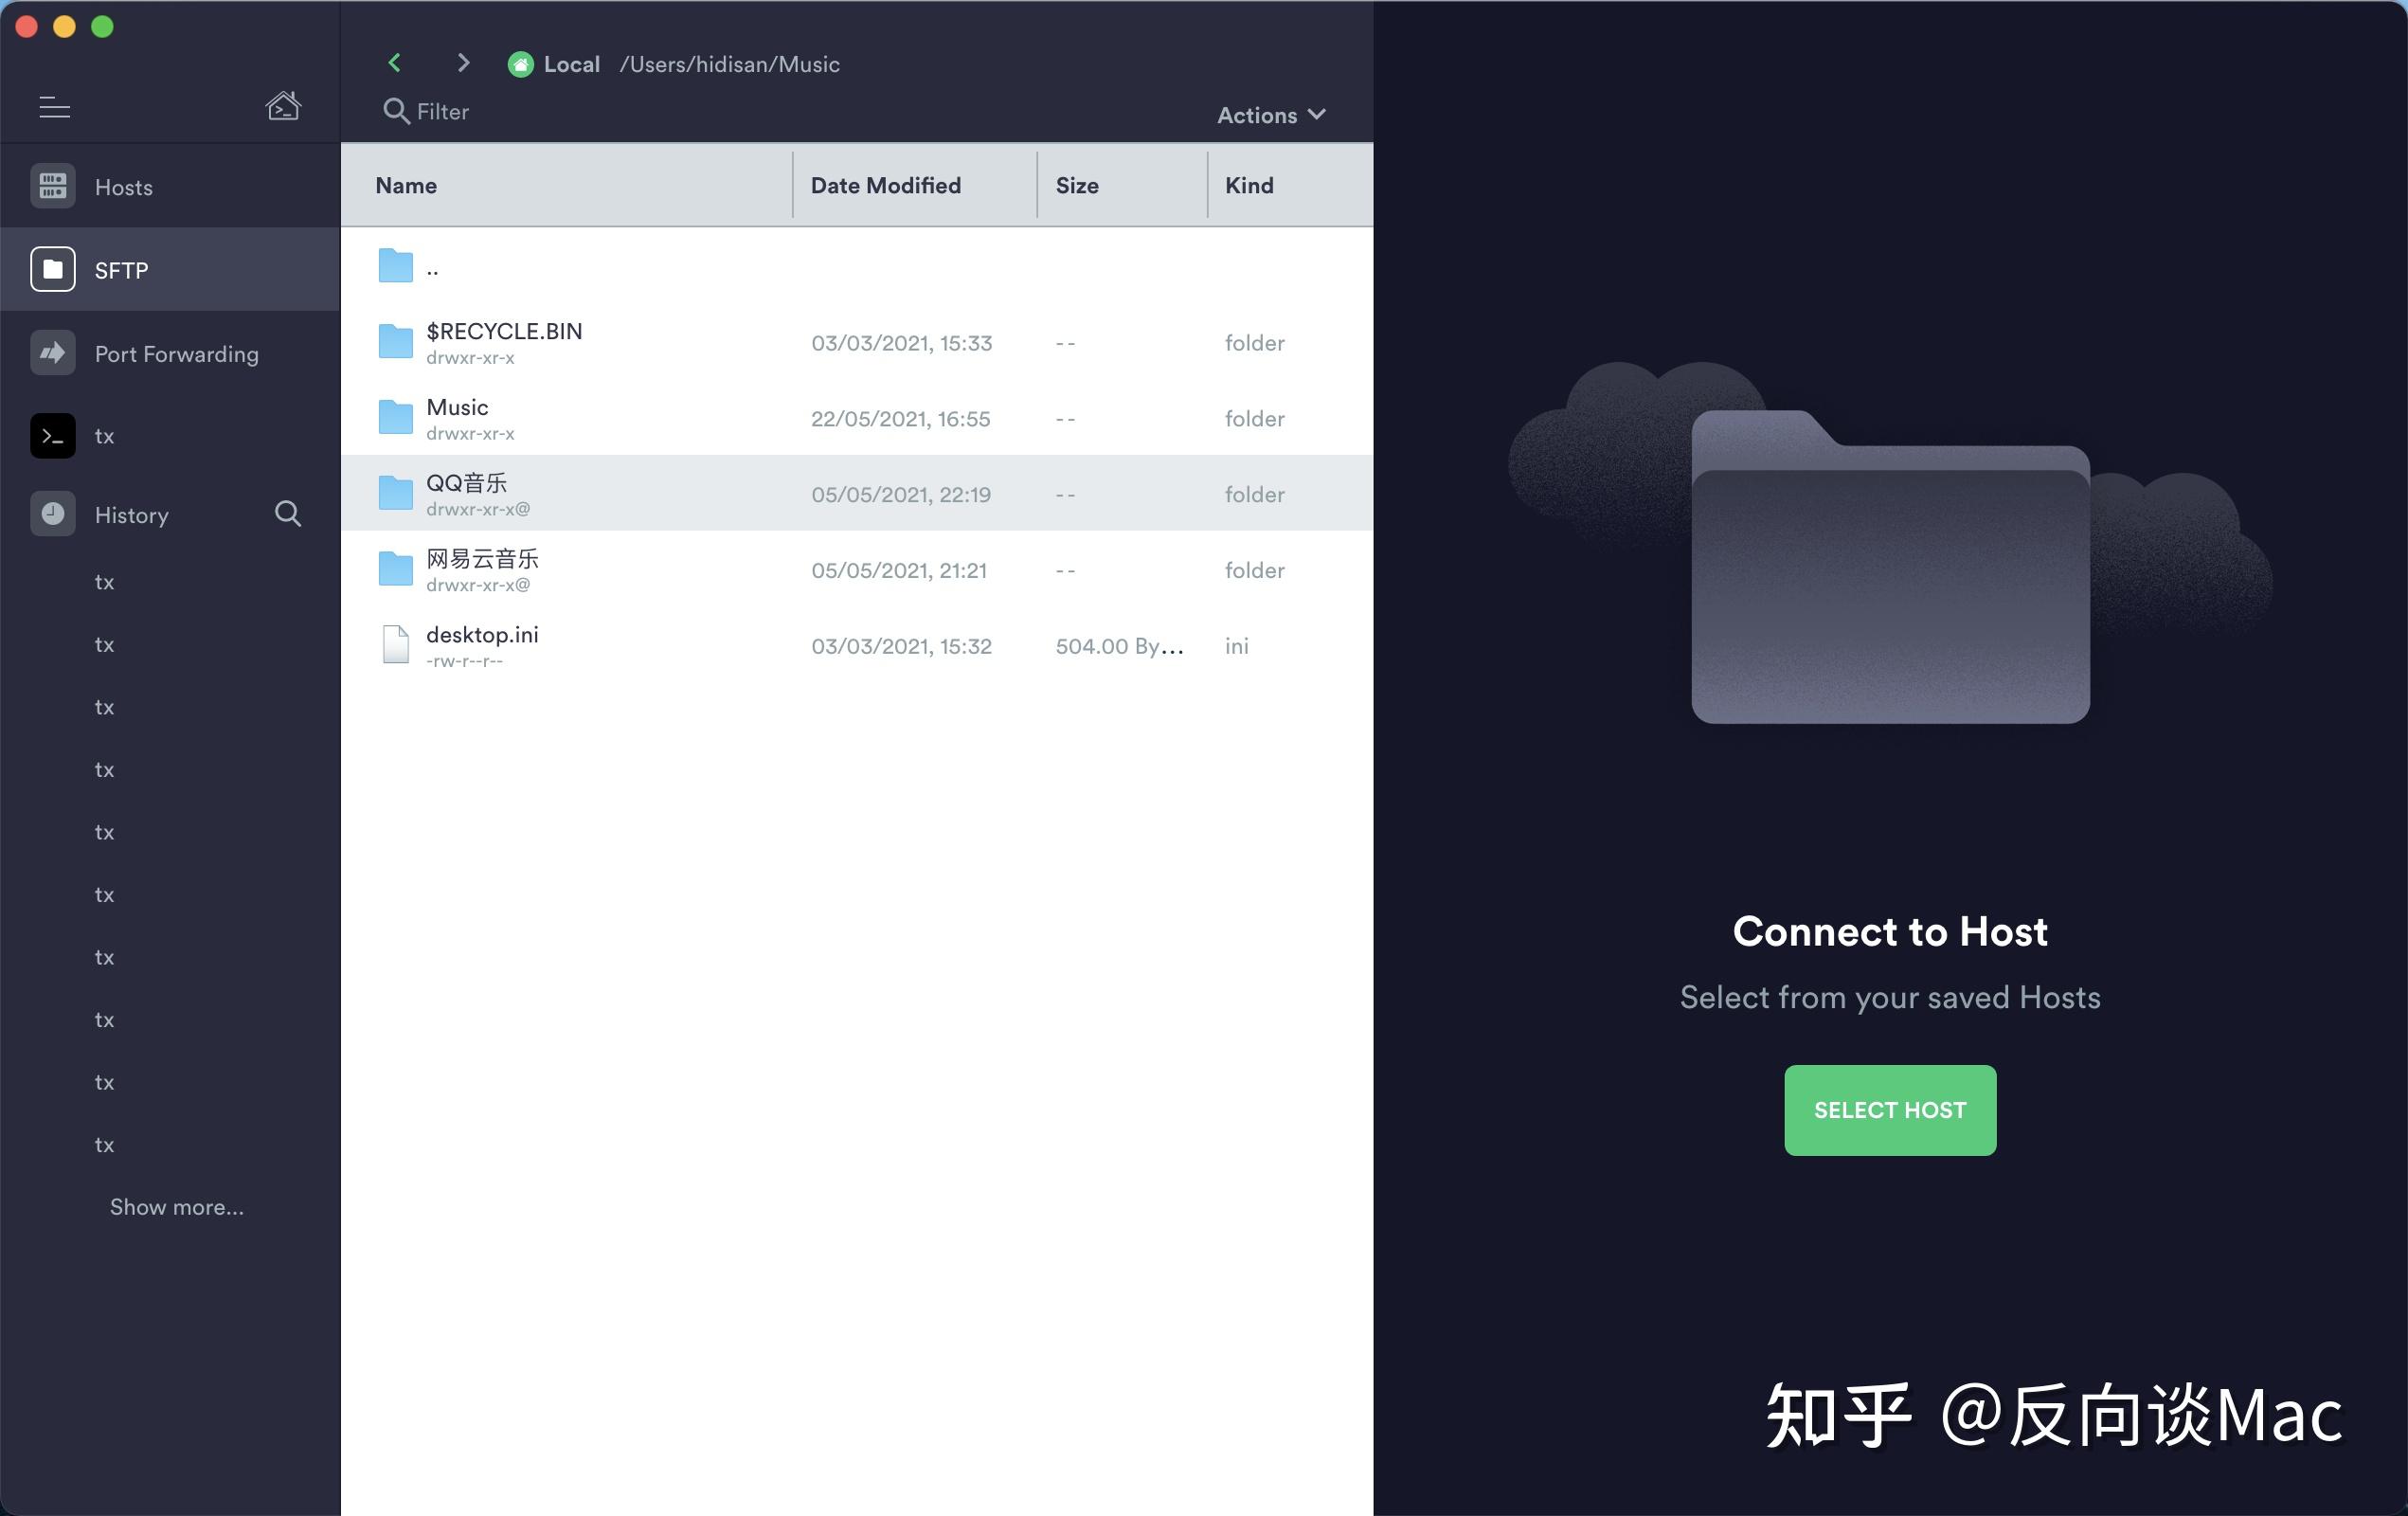Click the Connect to Host heading
The image size is (2408, 1516).
tap(1890, 931)
